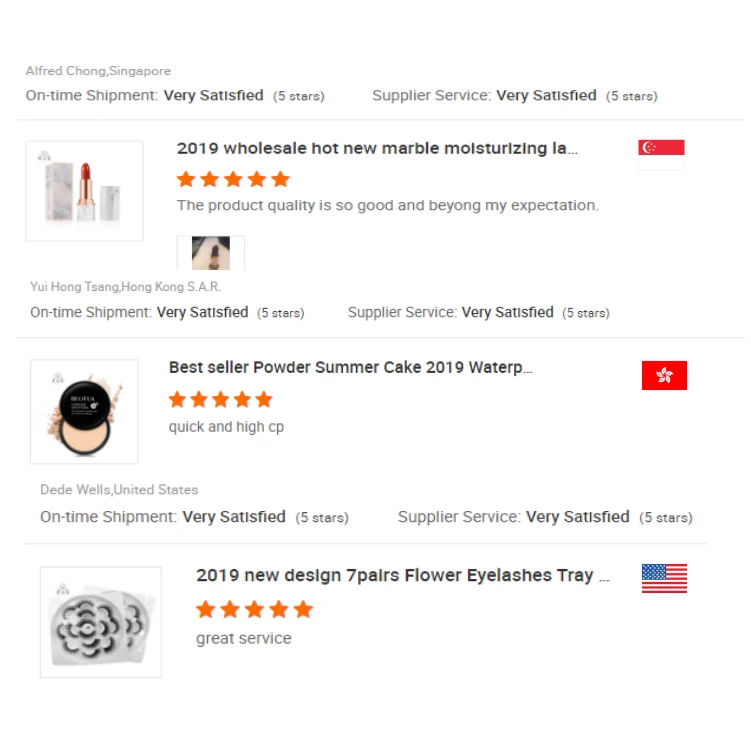Click the 'quick and high cp' review text

pyautogui.click(x=226, y=427)
